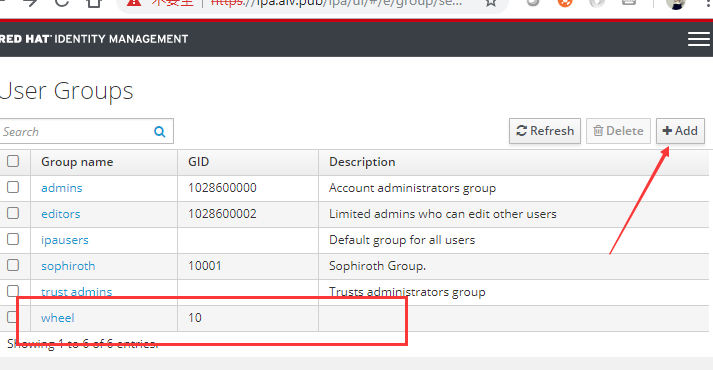713x370 pixels.
Task: Open the sophiroth group link
Action: 68,266
